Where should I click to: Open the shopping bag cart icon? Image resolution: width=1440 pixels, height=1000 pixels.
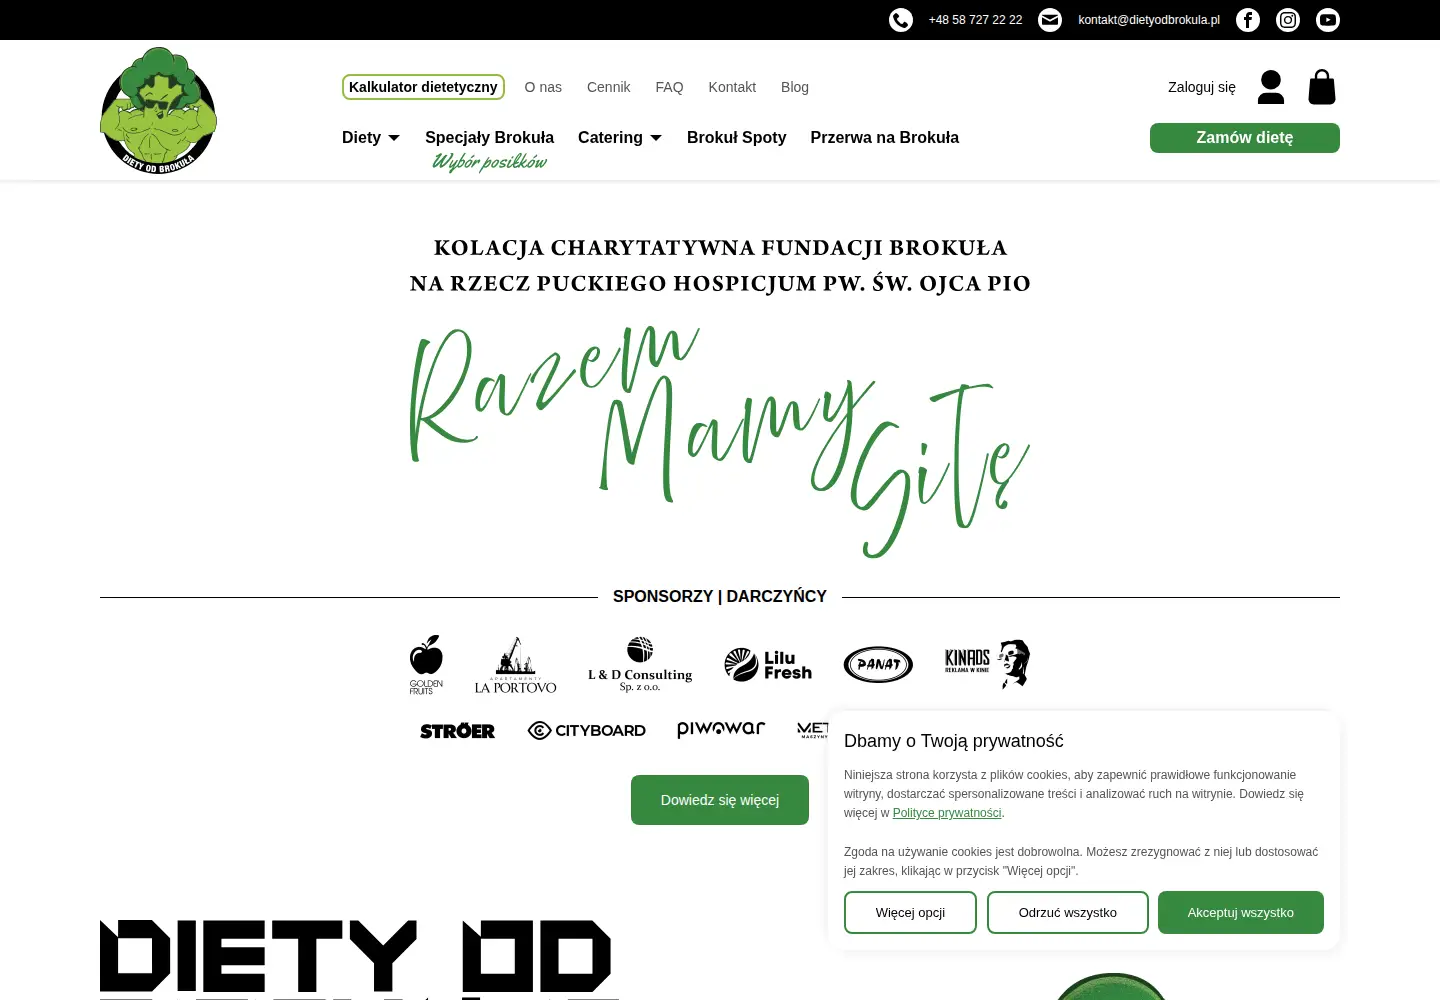pos(1322,87)
